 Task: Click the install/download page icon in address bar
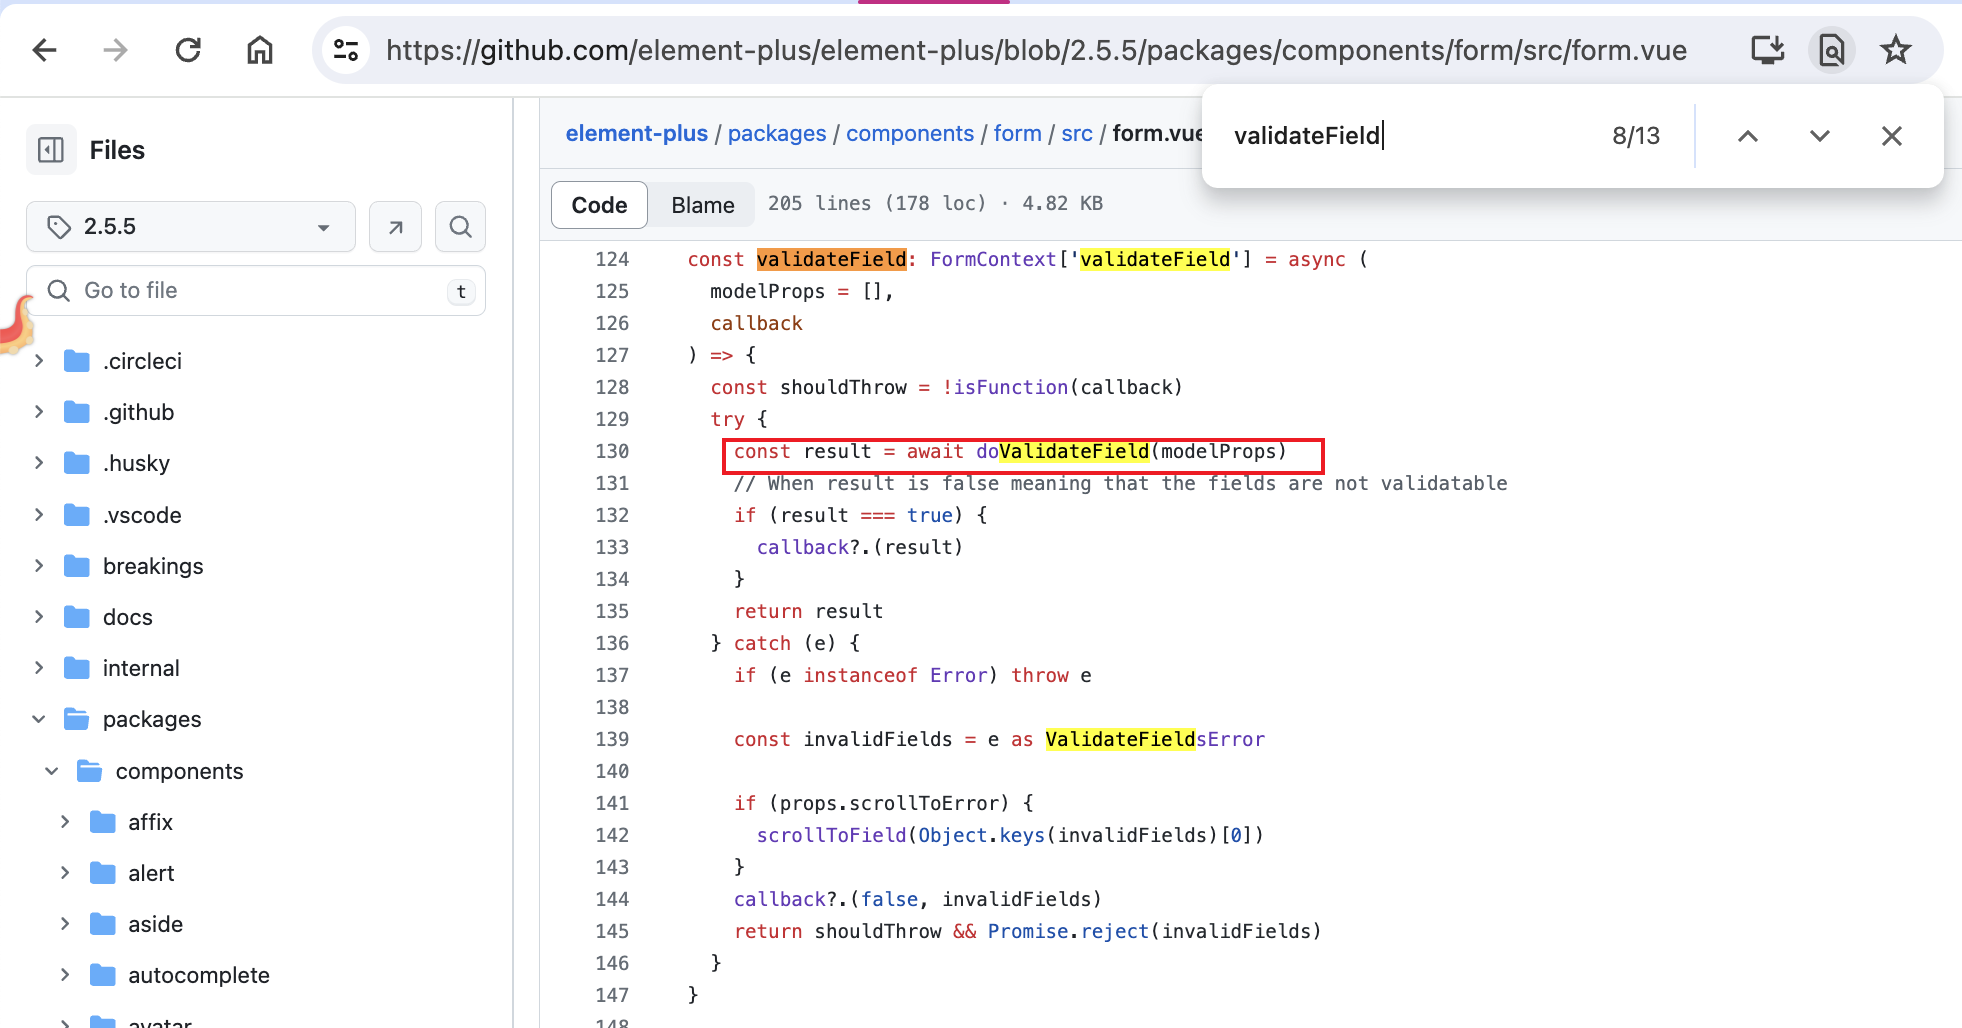tap(1767, 49)
